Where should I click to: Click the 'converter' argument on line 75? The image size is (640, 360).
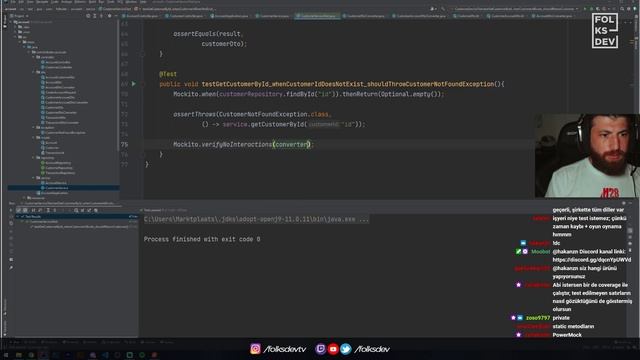pyautogui.click(x=292, y=144)
